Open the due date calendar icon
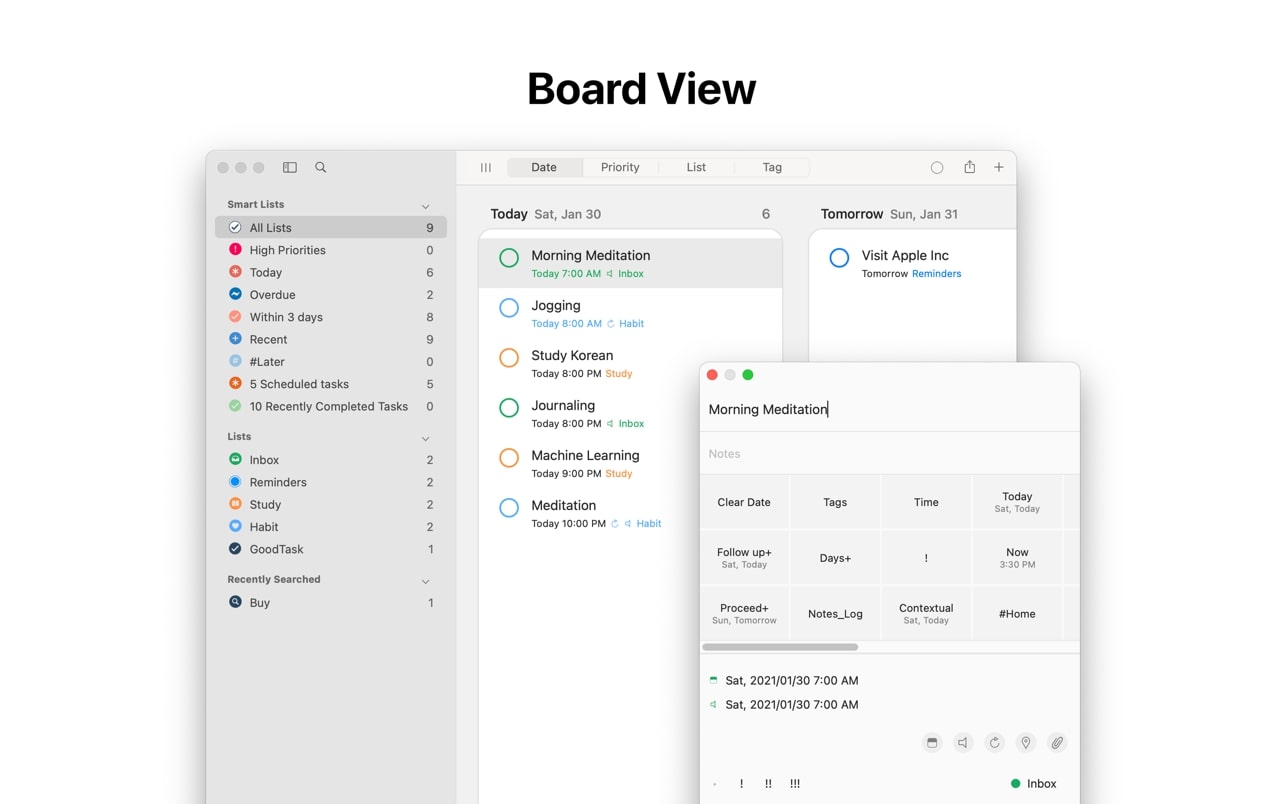The image size is (1286, 804). (932, 743)
